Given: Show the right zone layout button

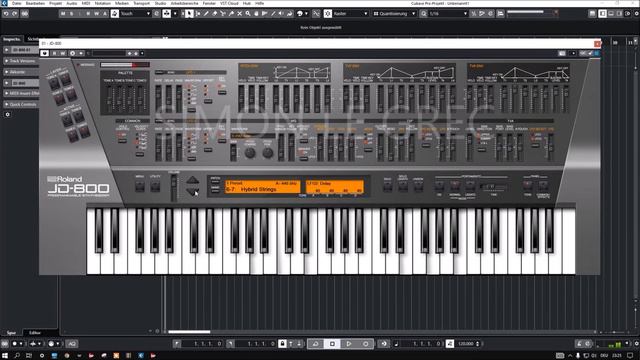Looking at the screenshot, I should pyautogui.click(x=619, y=13).
